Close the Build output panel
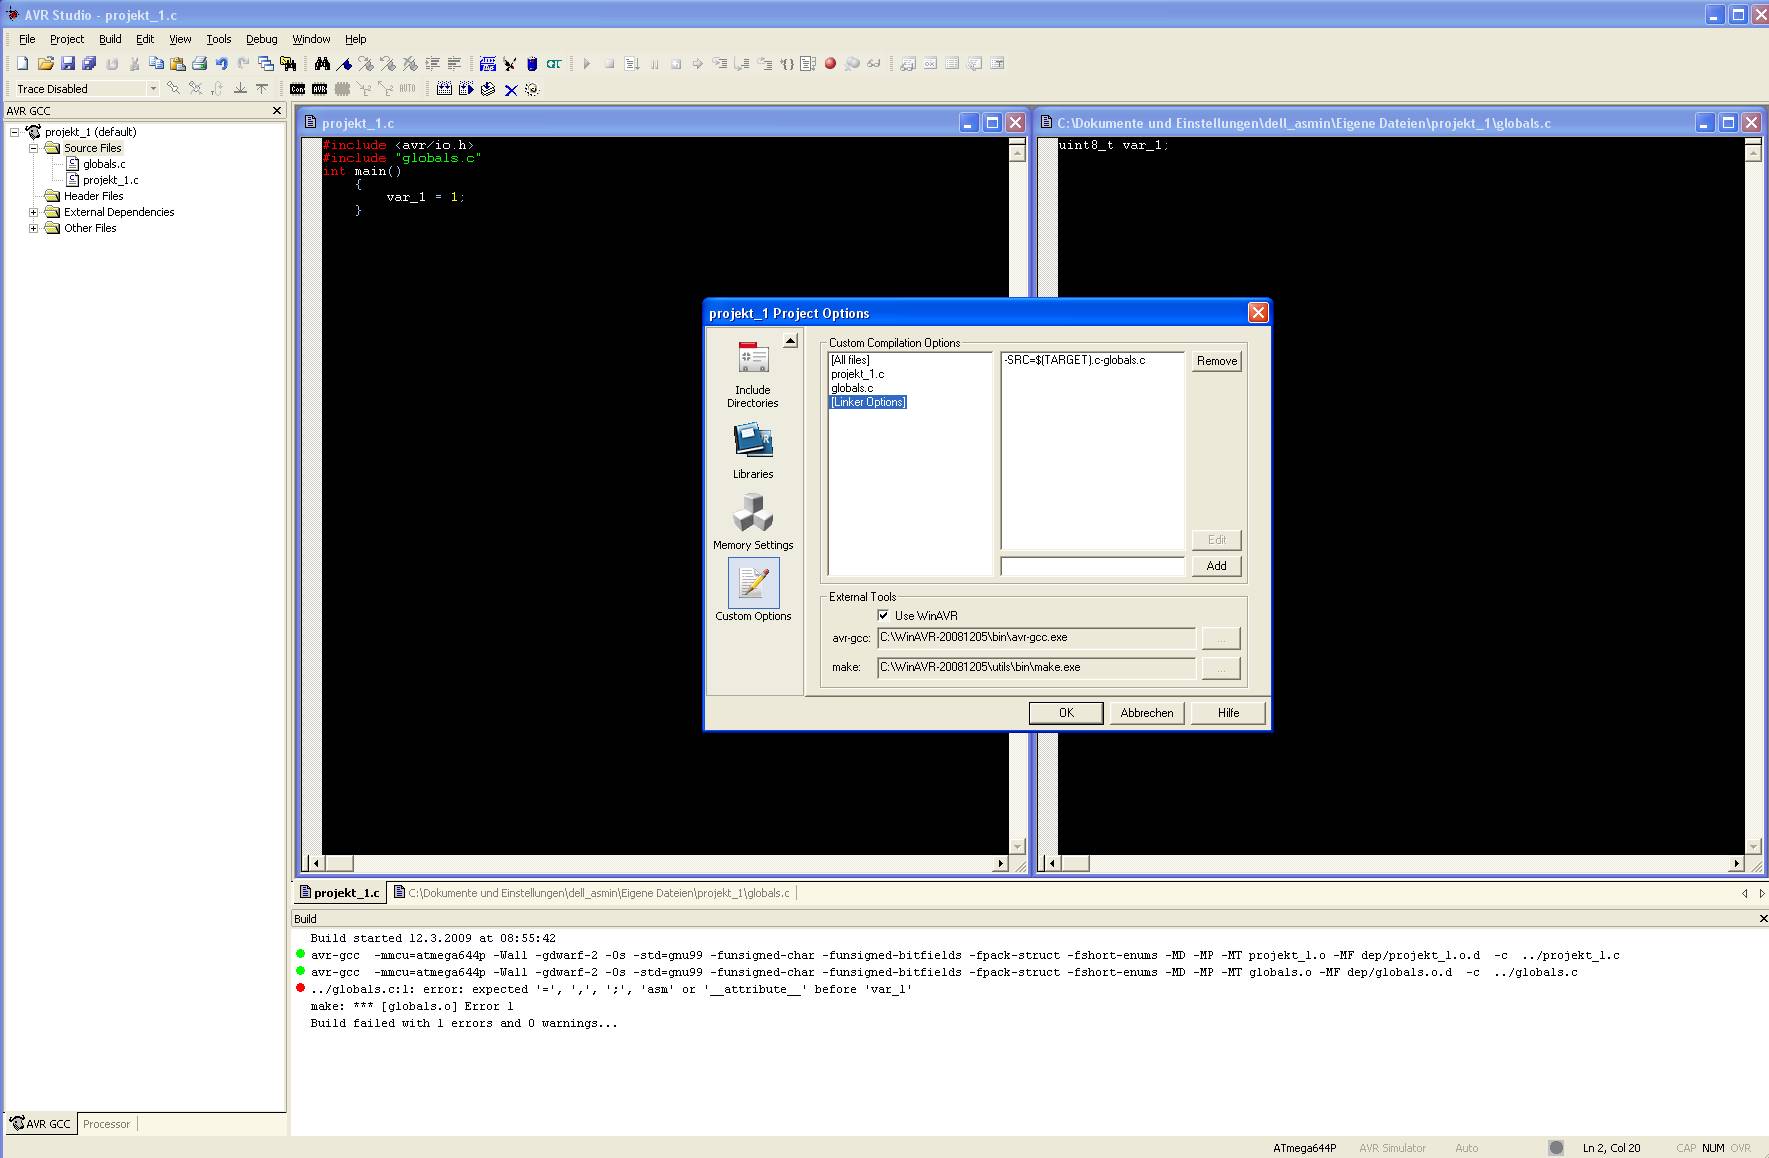The width and height of the screenshot is (1769, 1158). [x=1762, y=918]
